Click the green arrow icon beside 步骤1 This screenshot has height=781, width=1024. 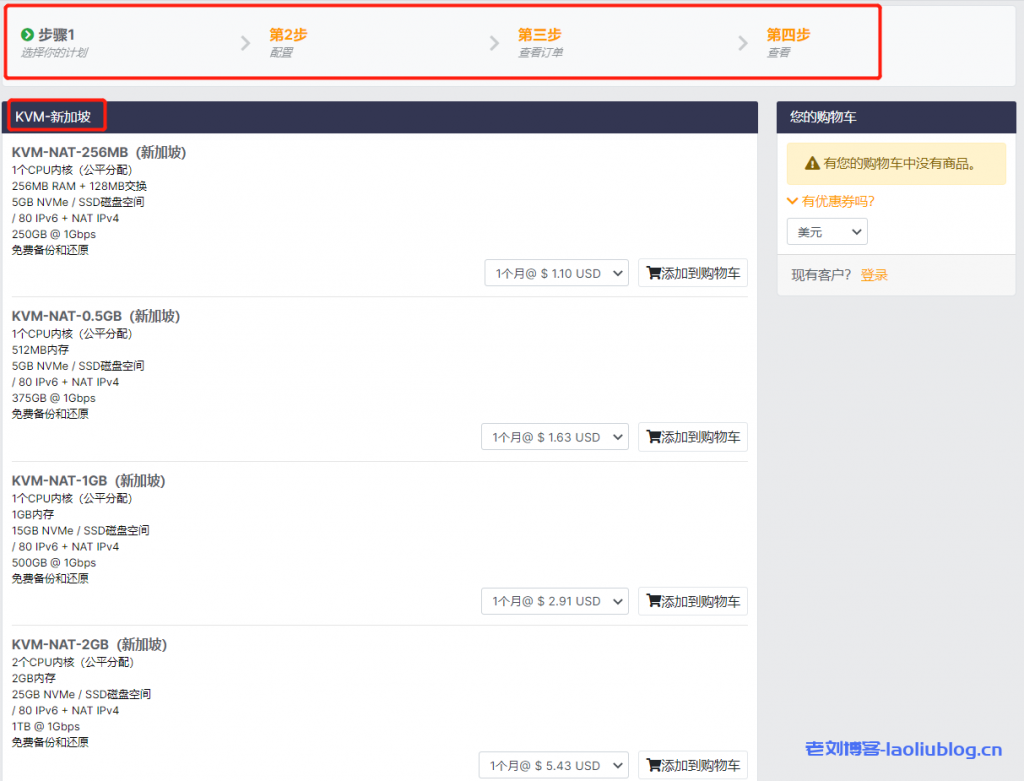(x=28, y=35)
